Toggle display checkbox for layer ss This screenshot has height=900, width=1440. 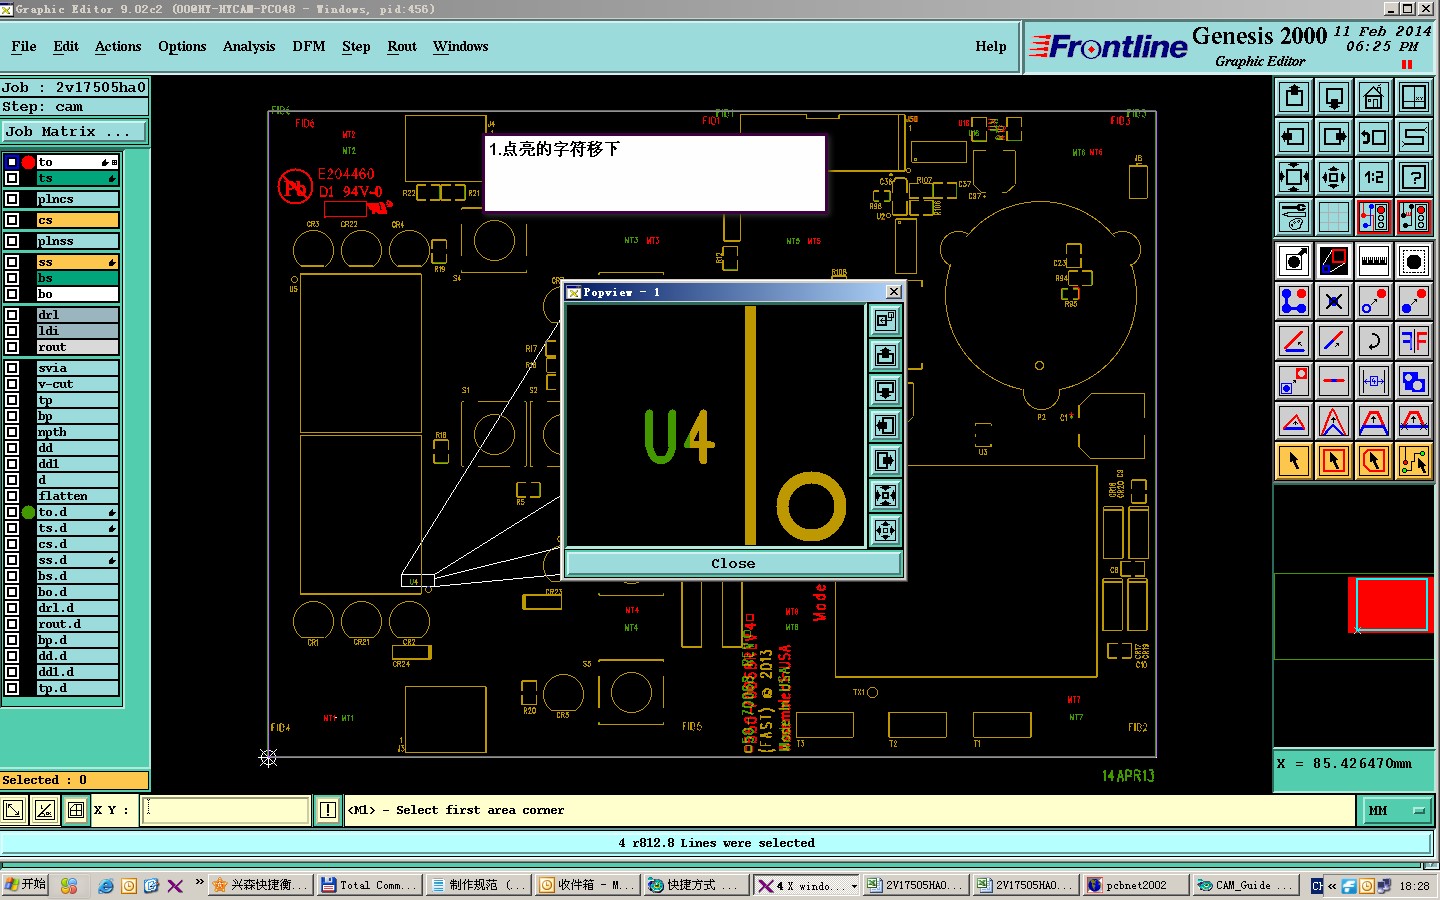coord(12,262)
